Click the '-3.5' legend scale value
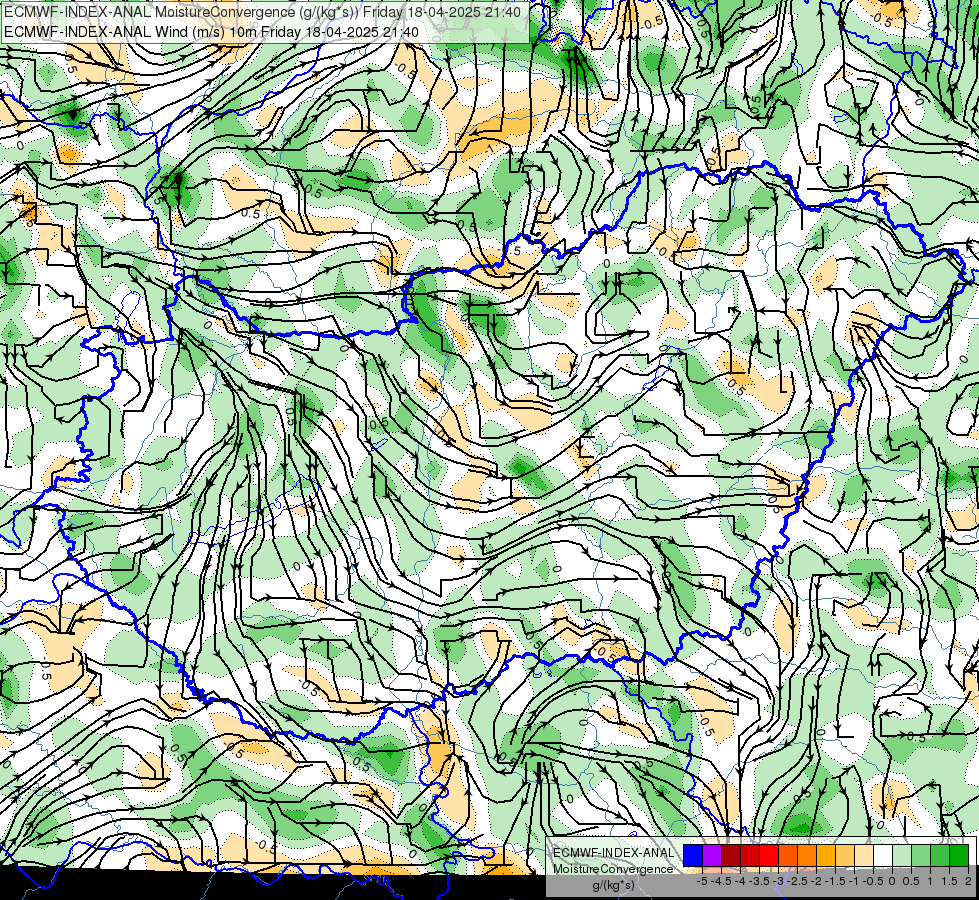Viewport: 979px width, 900px height. tap(760, 881)
